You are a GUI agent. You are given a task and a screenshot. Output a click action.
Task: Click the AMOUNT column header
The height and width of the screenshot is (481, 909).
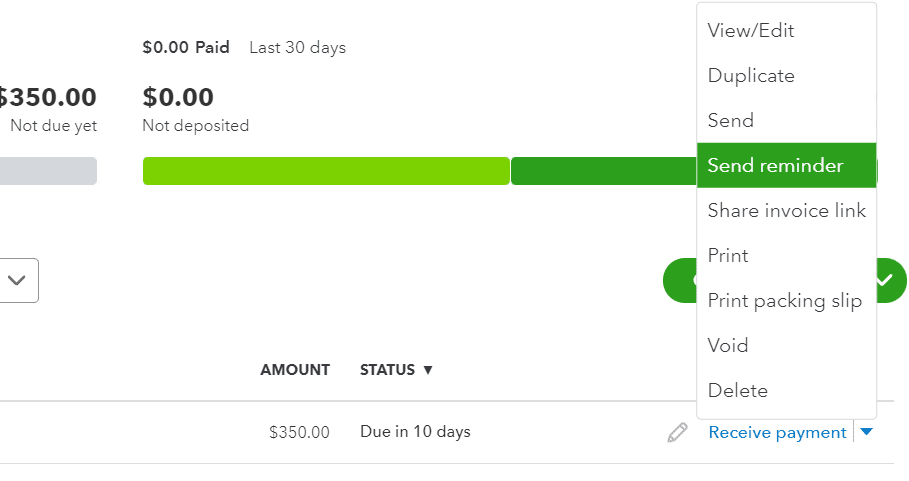tap(294, 370)
